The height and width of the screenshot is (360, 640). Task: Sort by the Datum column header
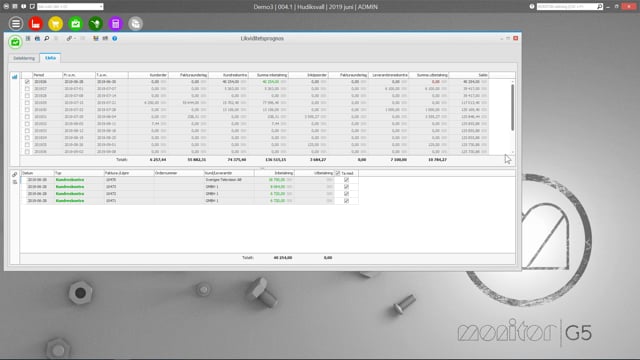[38, 173]
